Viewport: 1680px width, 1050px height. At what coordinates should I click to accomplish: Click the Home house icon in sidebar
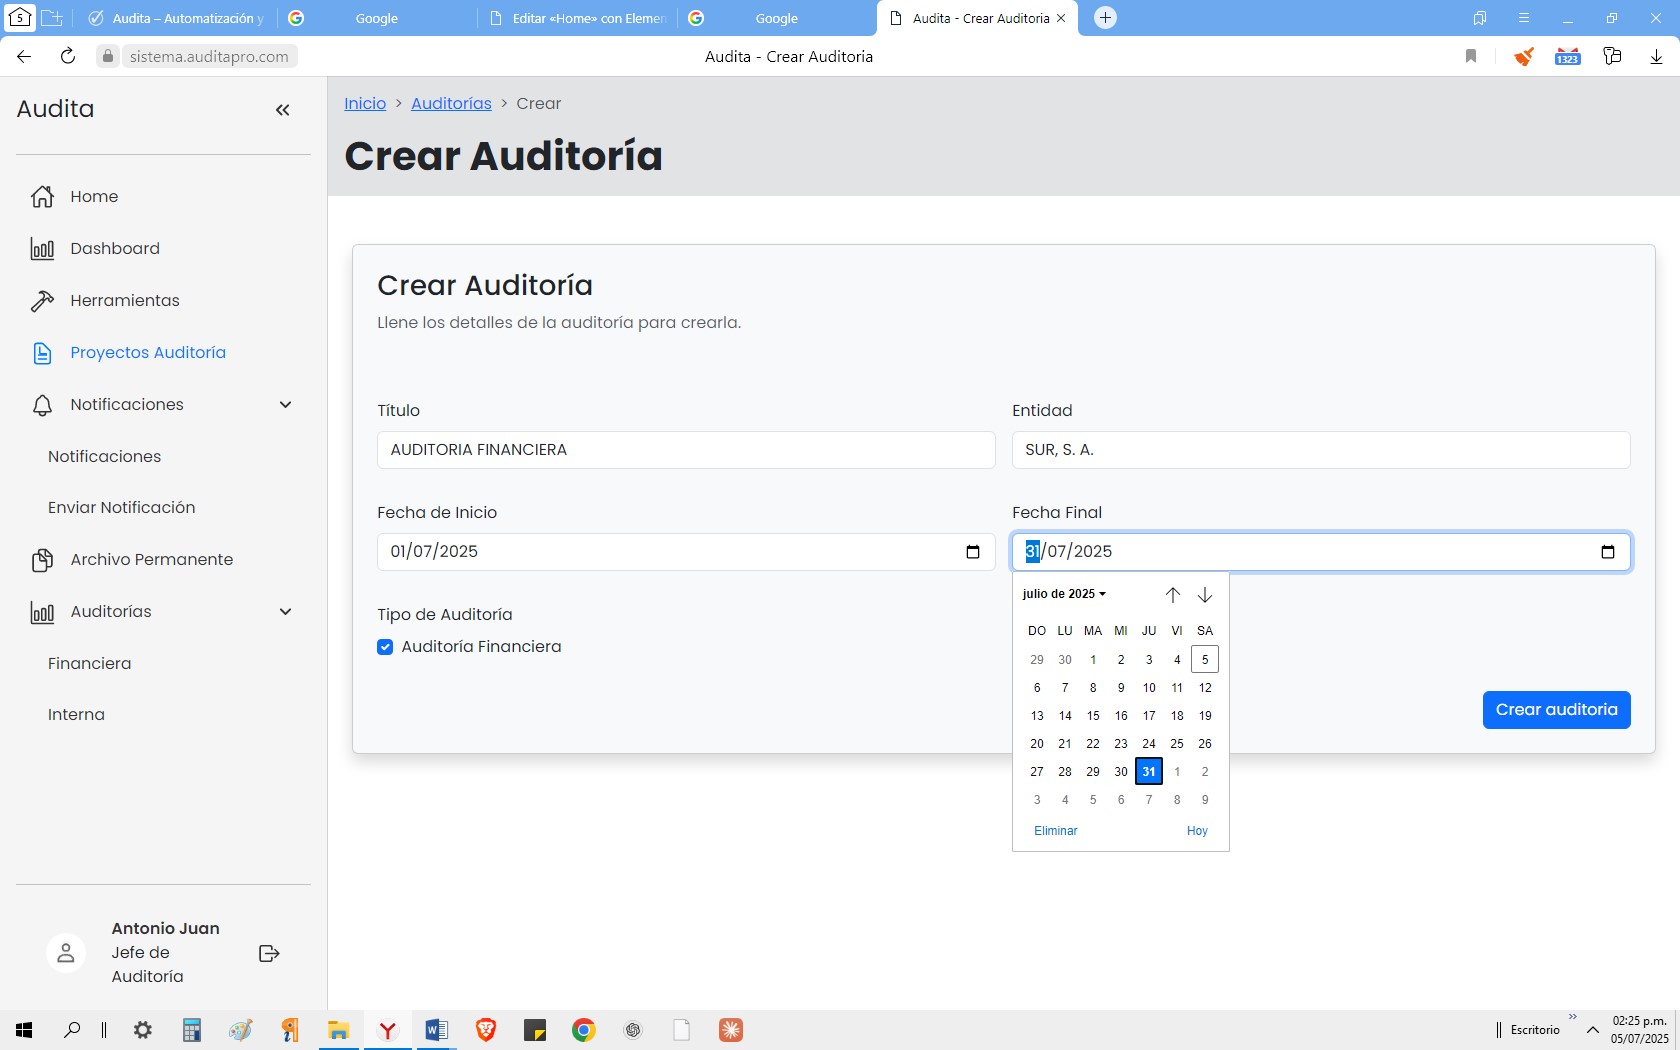42,197
